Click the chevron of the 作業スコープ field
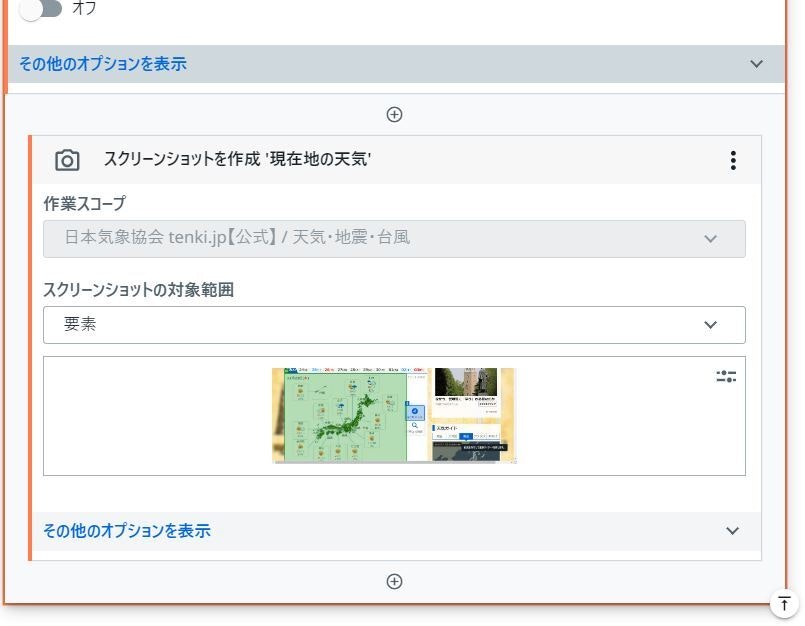 click(x=711, y=238)
